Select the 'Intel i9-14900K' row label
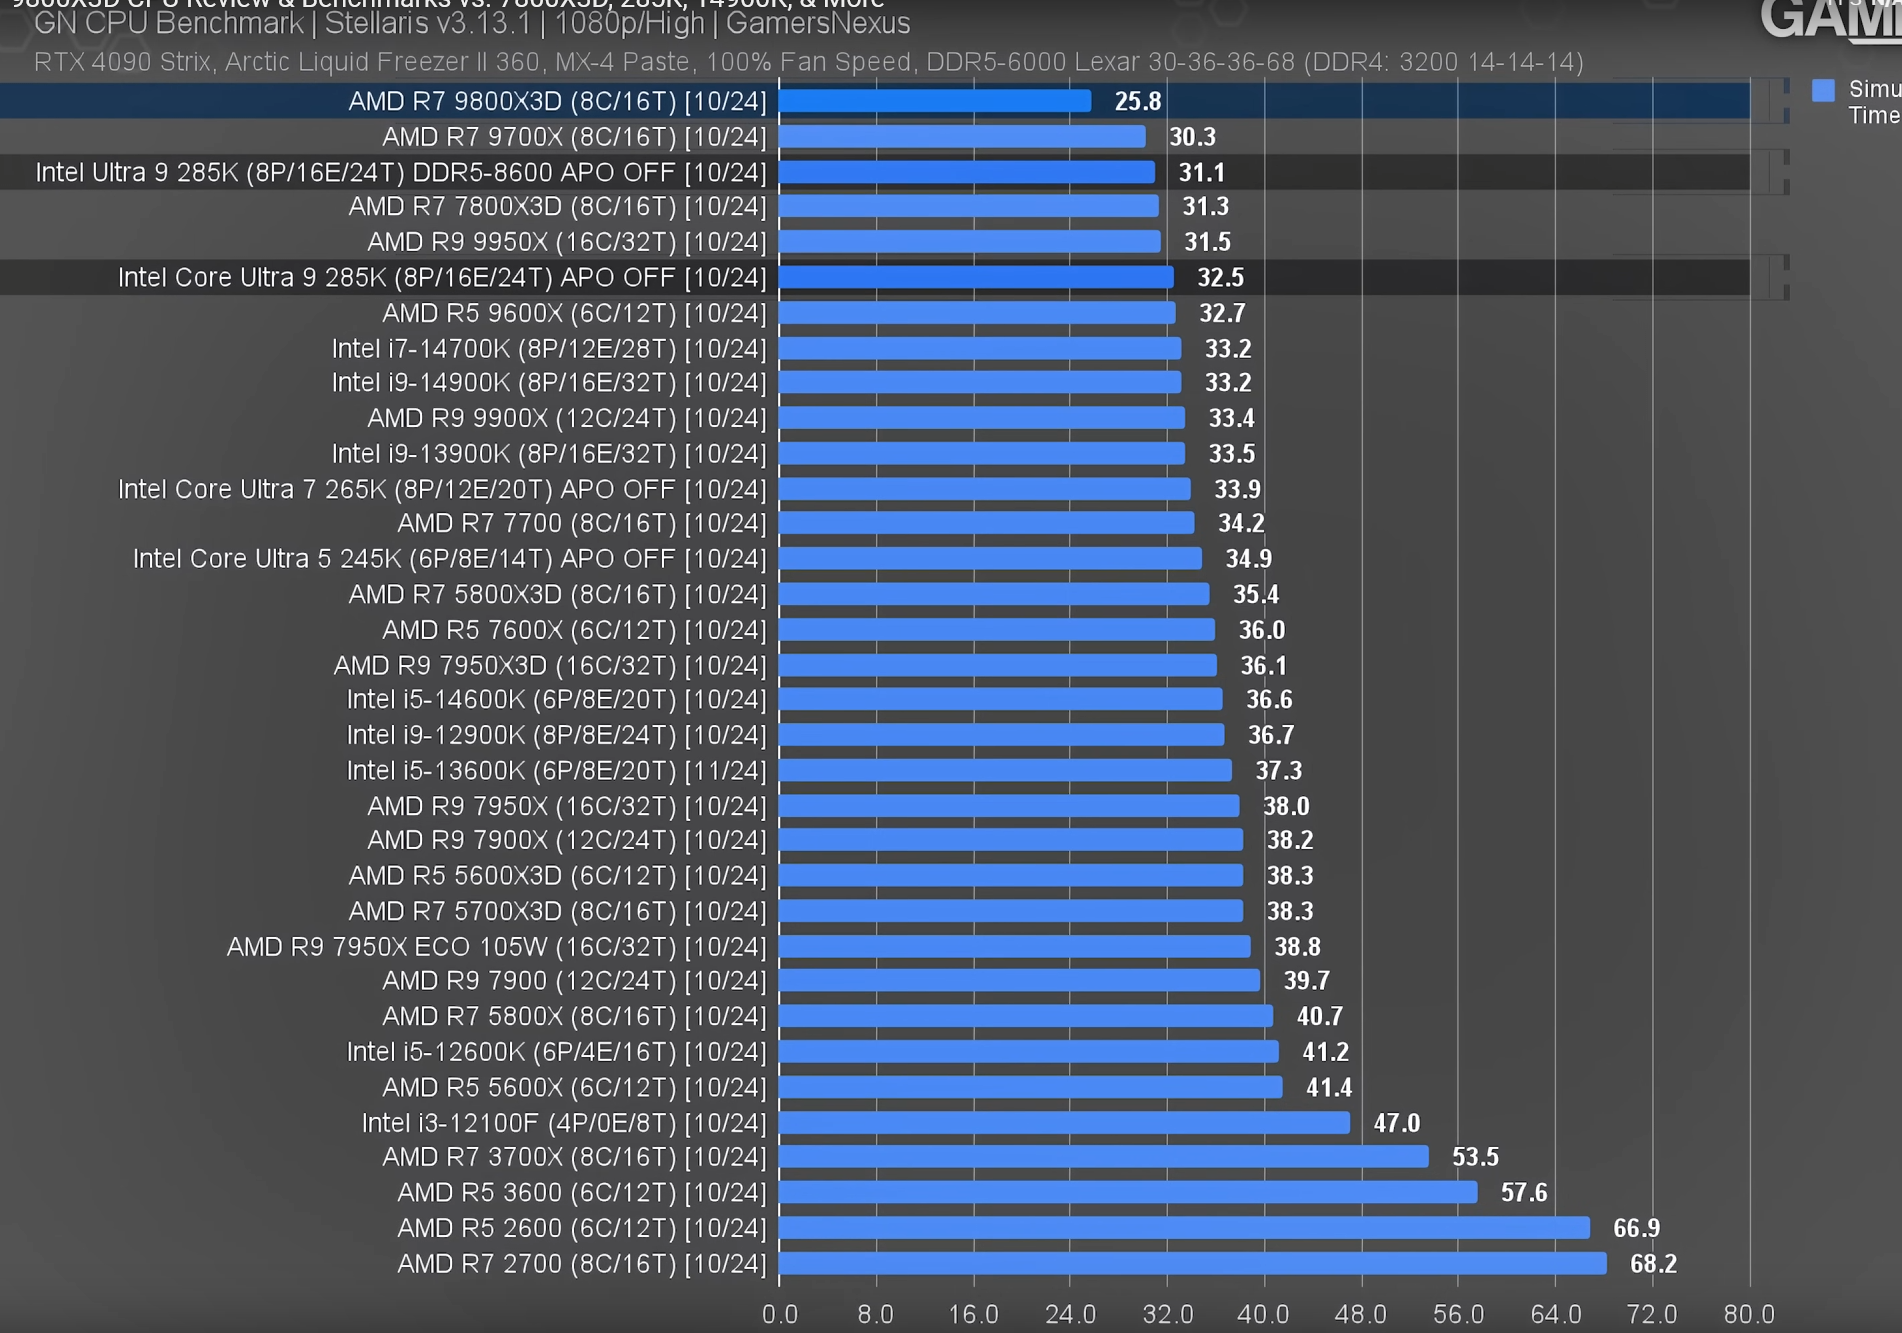 click(x=549, y=383)
